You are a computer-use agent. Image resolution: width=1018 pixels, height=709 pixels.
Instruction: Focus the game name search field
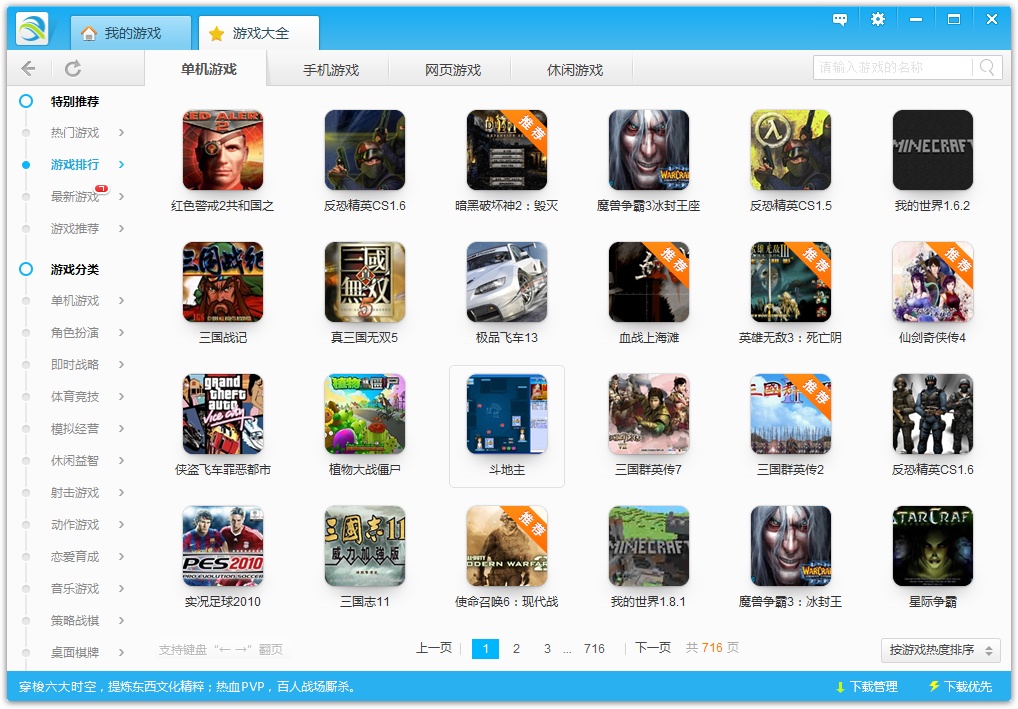(893, 68)
